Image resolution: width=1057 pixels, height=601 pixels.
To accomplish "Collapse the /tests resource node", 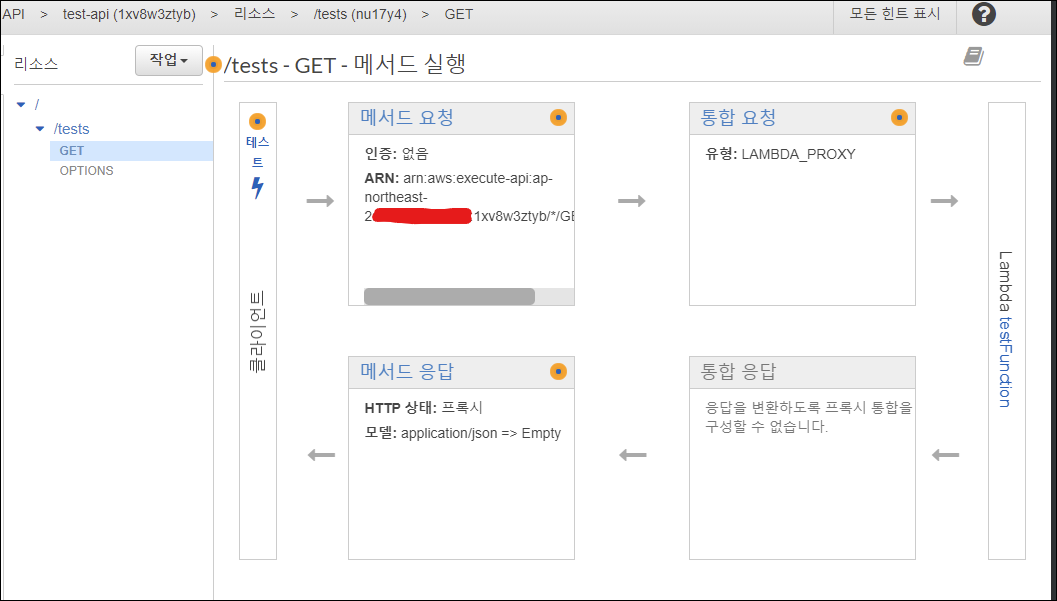I will point(40,129).
